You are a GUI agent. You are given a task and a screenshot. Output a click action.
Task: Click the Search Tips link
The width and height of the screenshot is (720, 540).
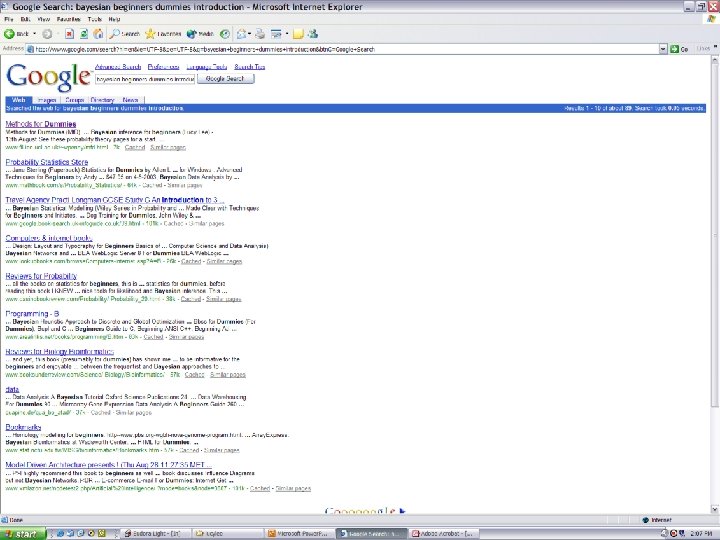tap(249, 67)
